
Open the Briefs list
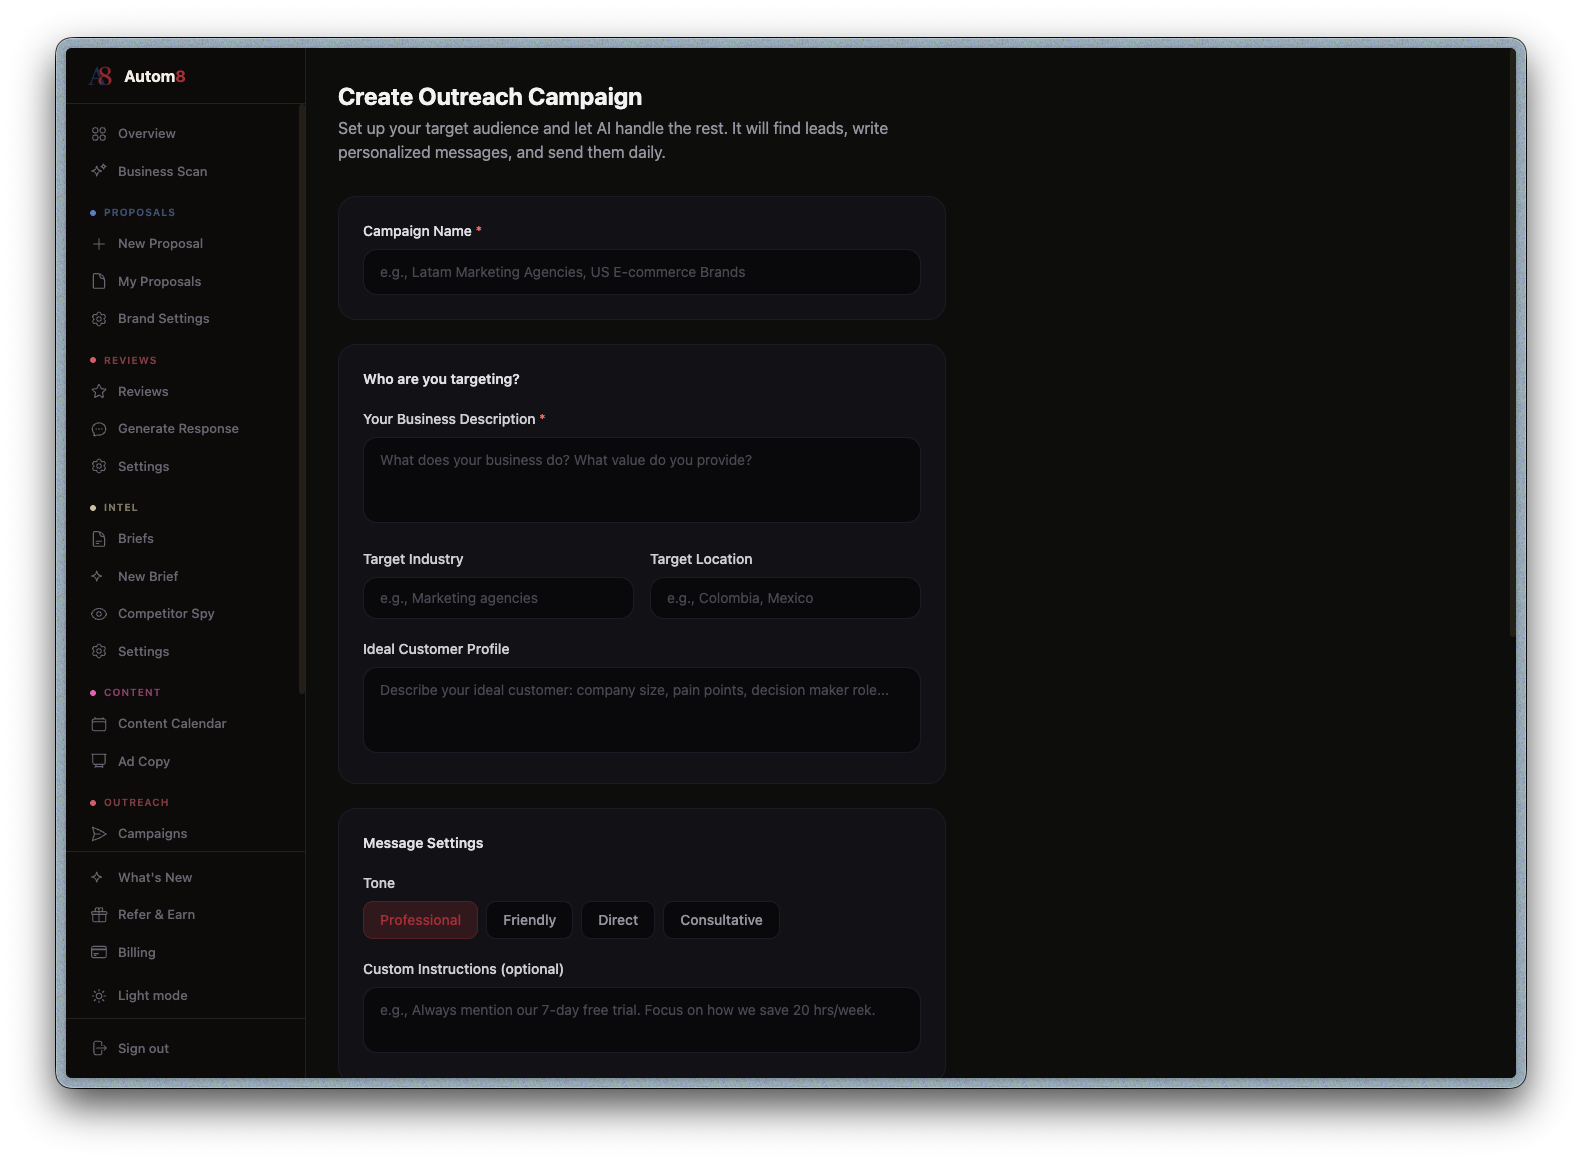[135, 539]
